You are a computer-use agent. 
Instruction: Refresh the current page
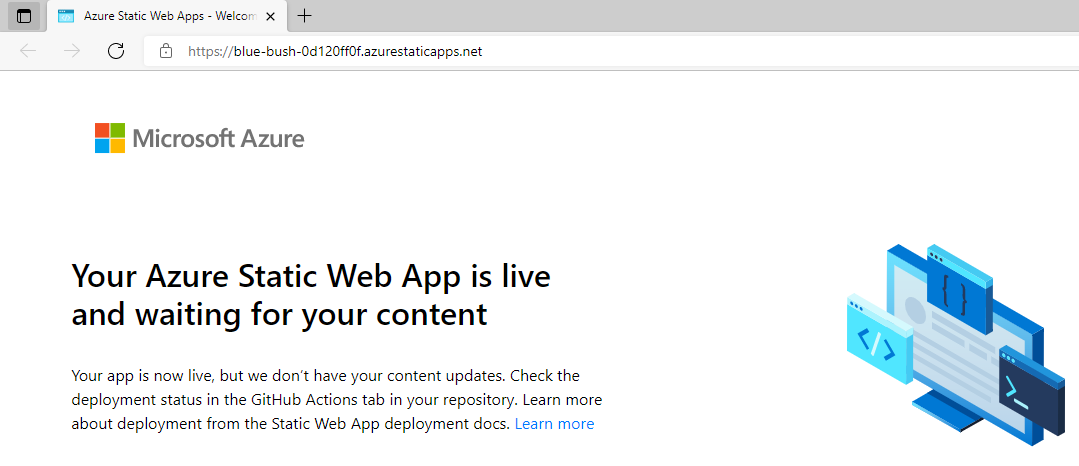coord(116,51)
